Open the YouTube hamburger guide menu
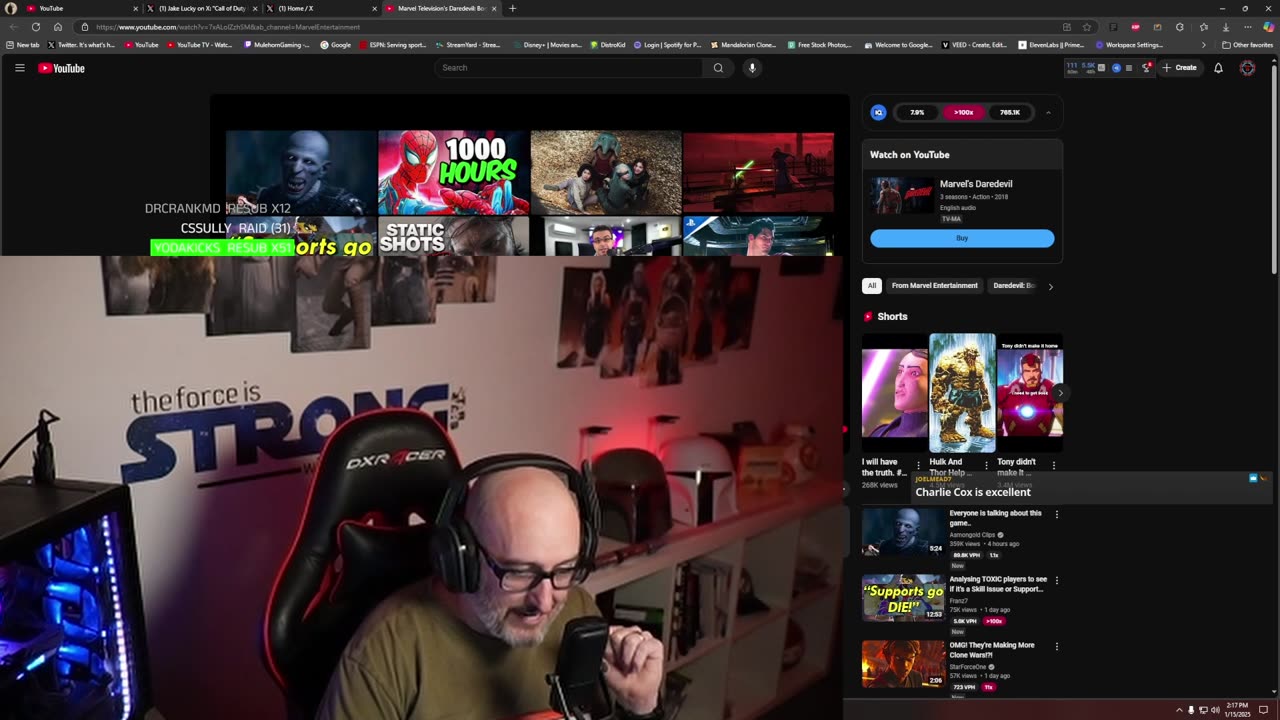The image size is (1280, 720). click(19, 68)
